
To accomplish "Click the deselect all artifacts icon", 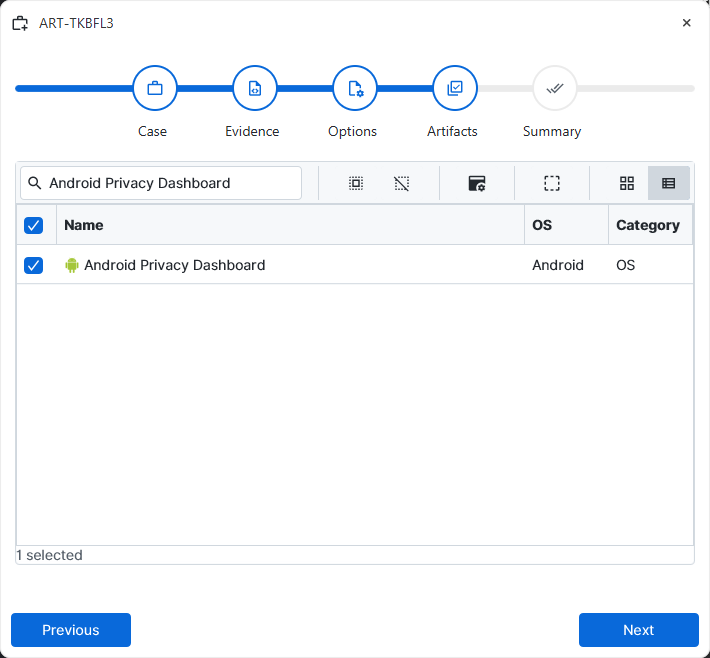I will pos(402,183).
